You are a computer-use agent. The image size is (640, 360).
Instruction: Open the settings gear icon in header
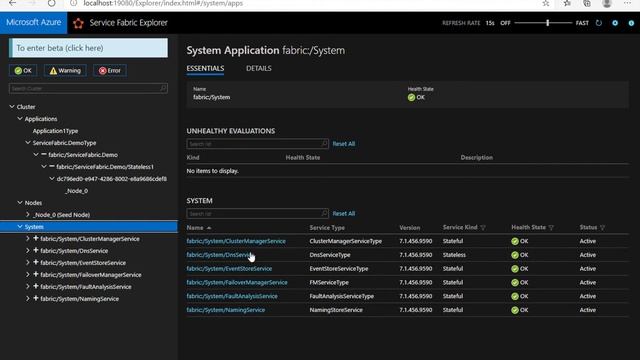tap(615, 23)
